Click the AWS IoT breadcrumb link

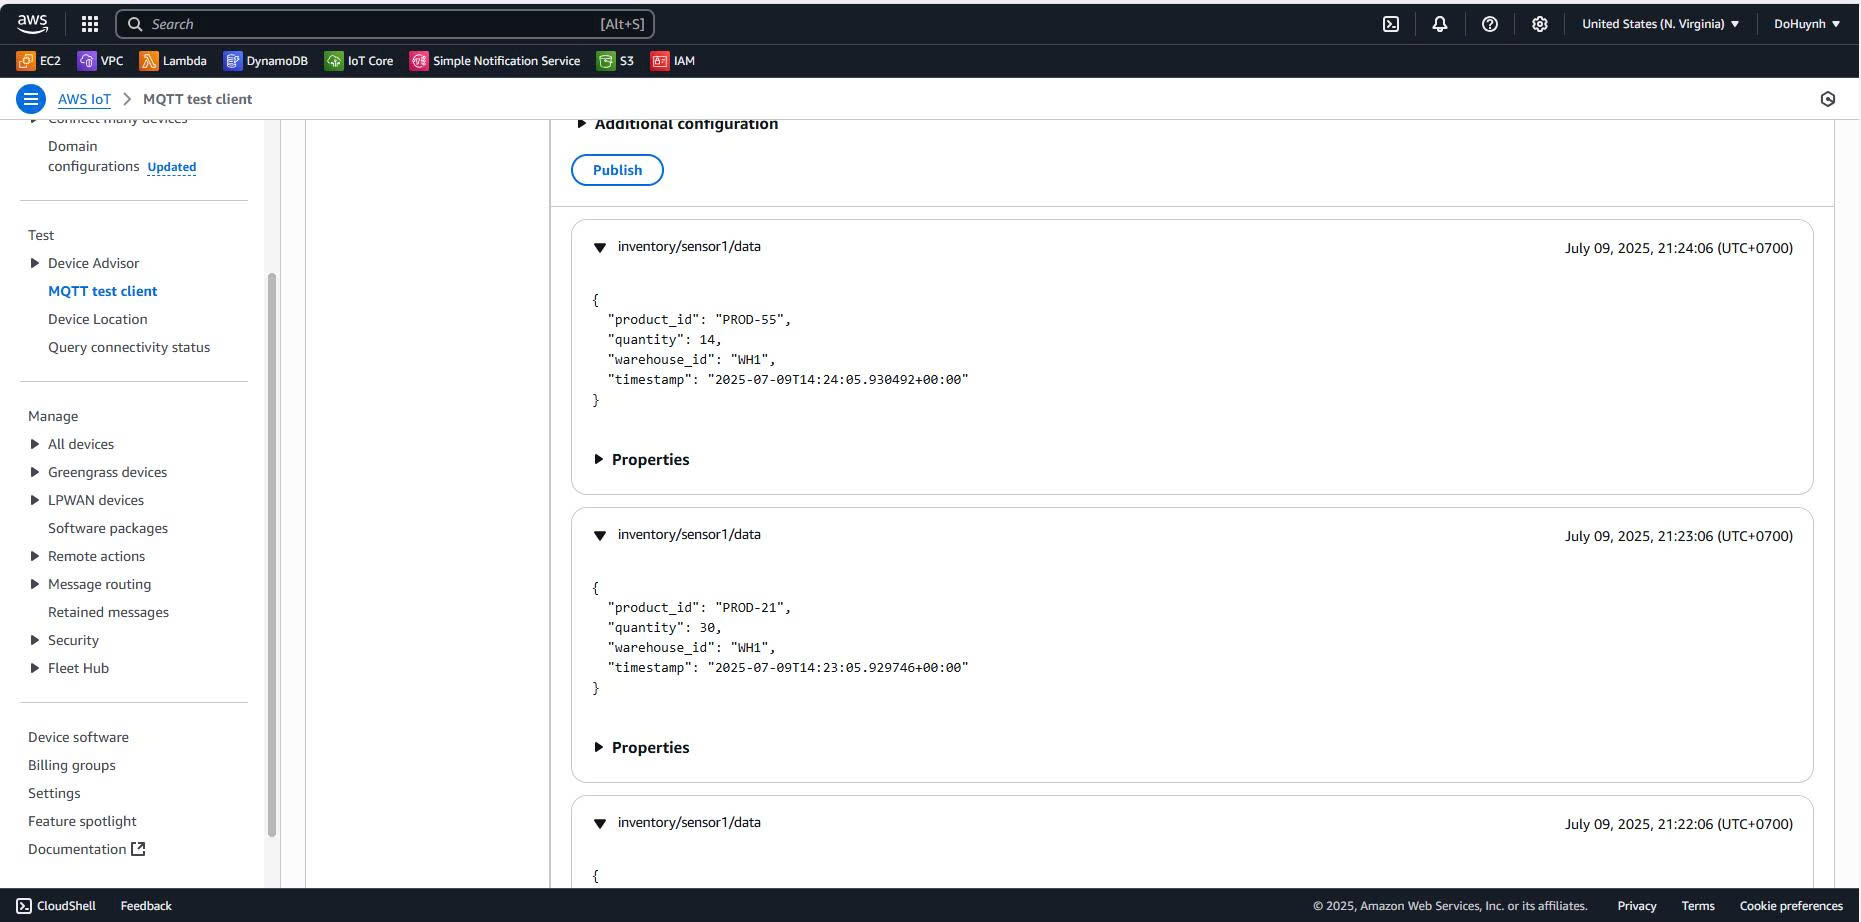click(x=84, y=99)
